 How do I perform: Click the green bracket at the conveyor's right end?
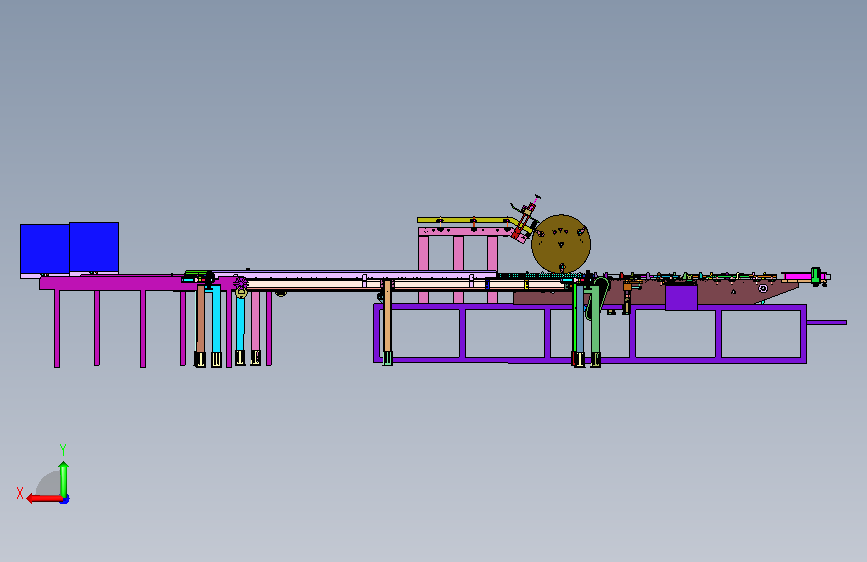[816, 275]
